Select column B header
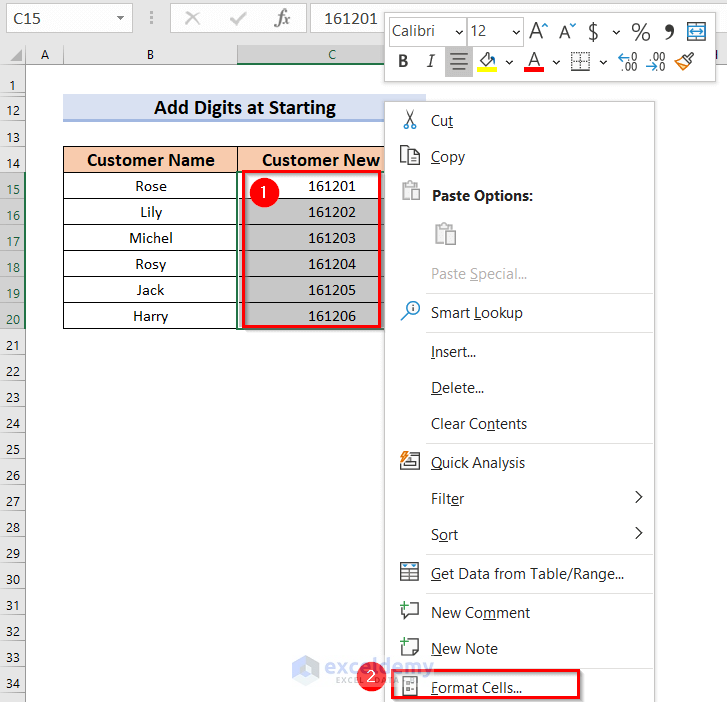This screenshot has width=727, height=702. pyautogui.click(x=150, y=55)
